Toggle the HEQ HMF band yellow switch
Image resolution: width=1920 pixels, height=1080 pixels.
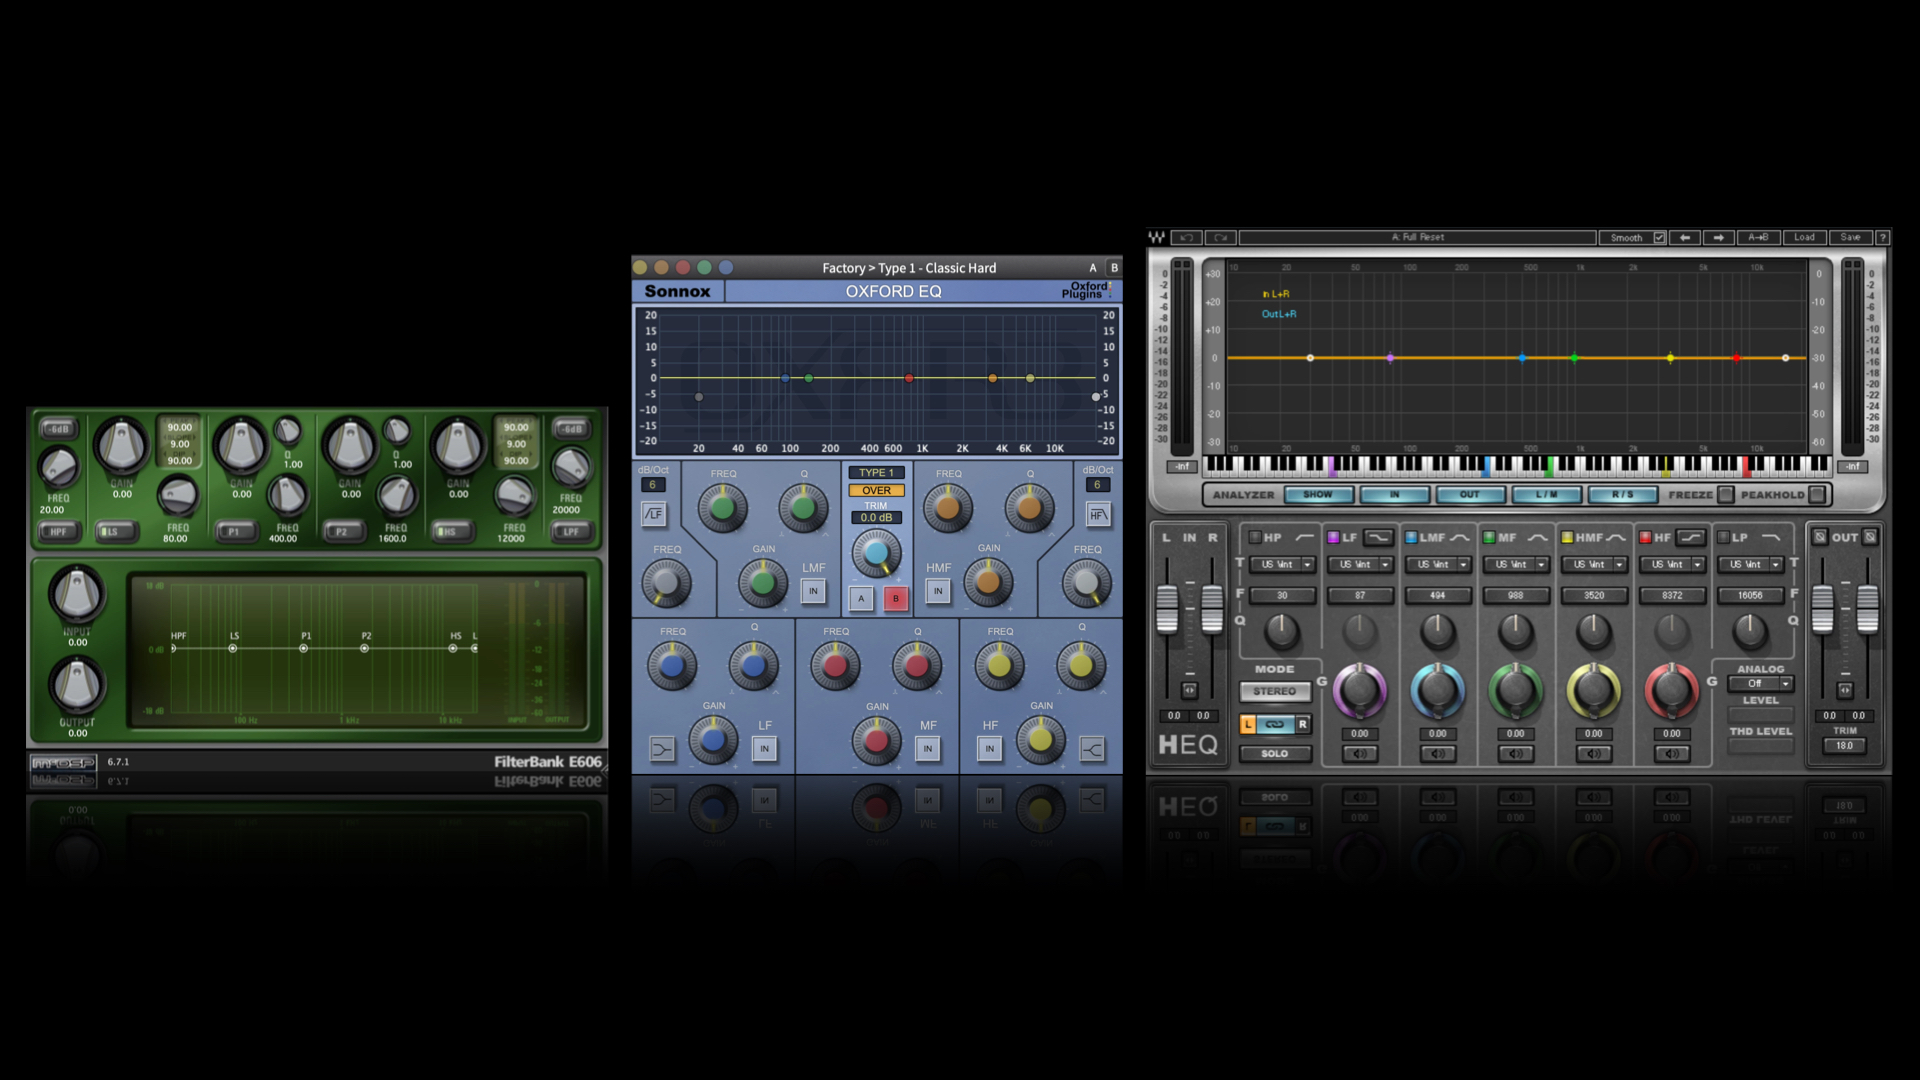coord(1567,537)
